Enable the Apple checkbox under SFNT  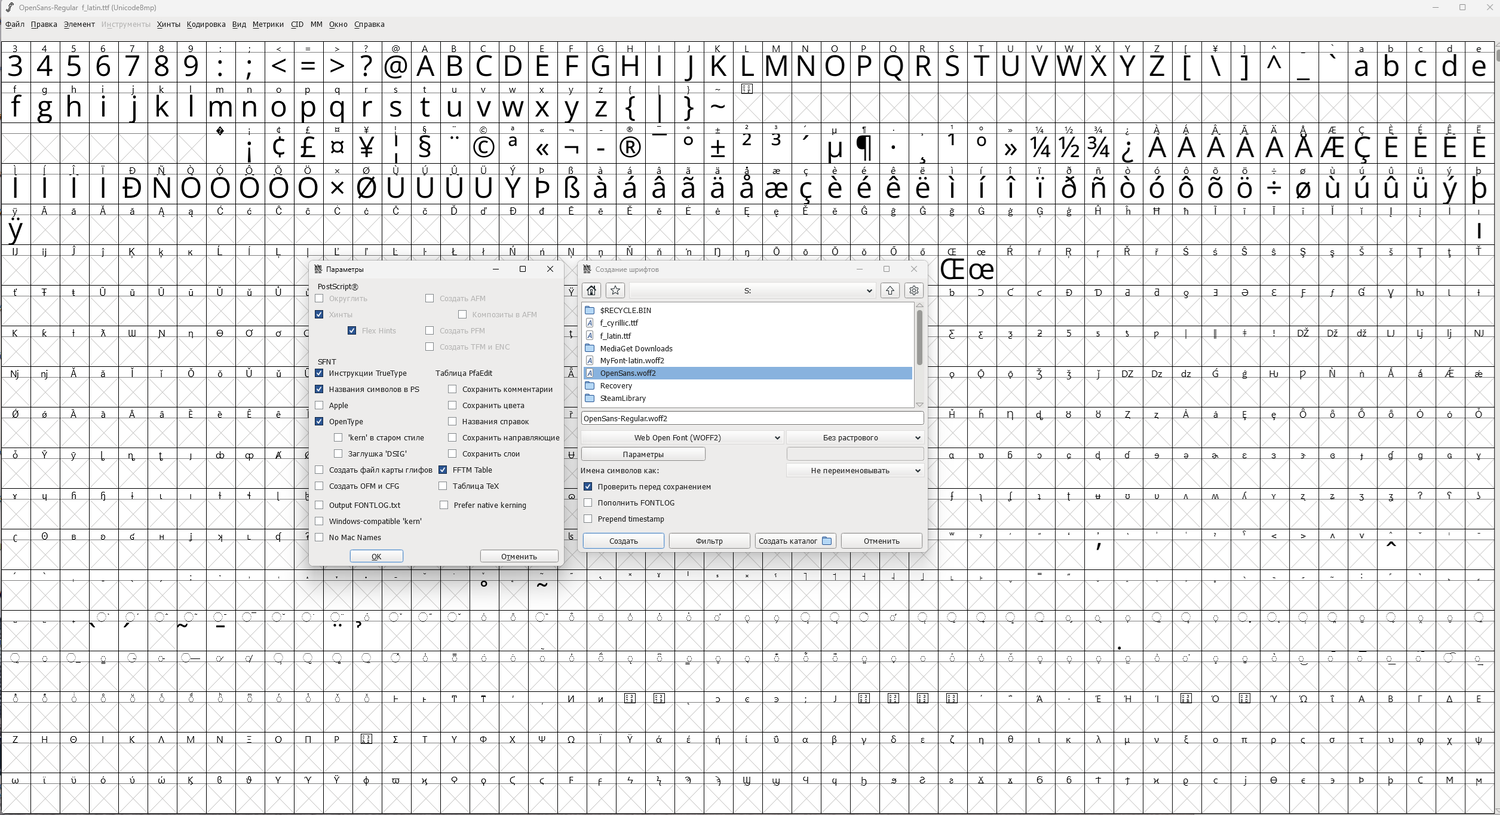[320, 405]
